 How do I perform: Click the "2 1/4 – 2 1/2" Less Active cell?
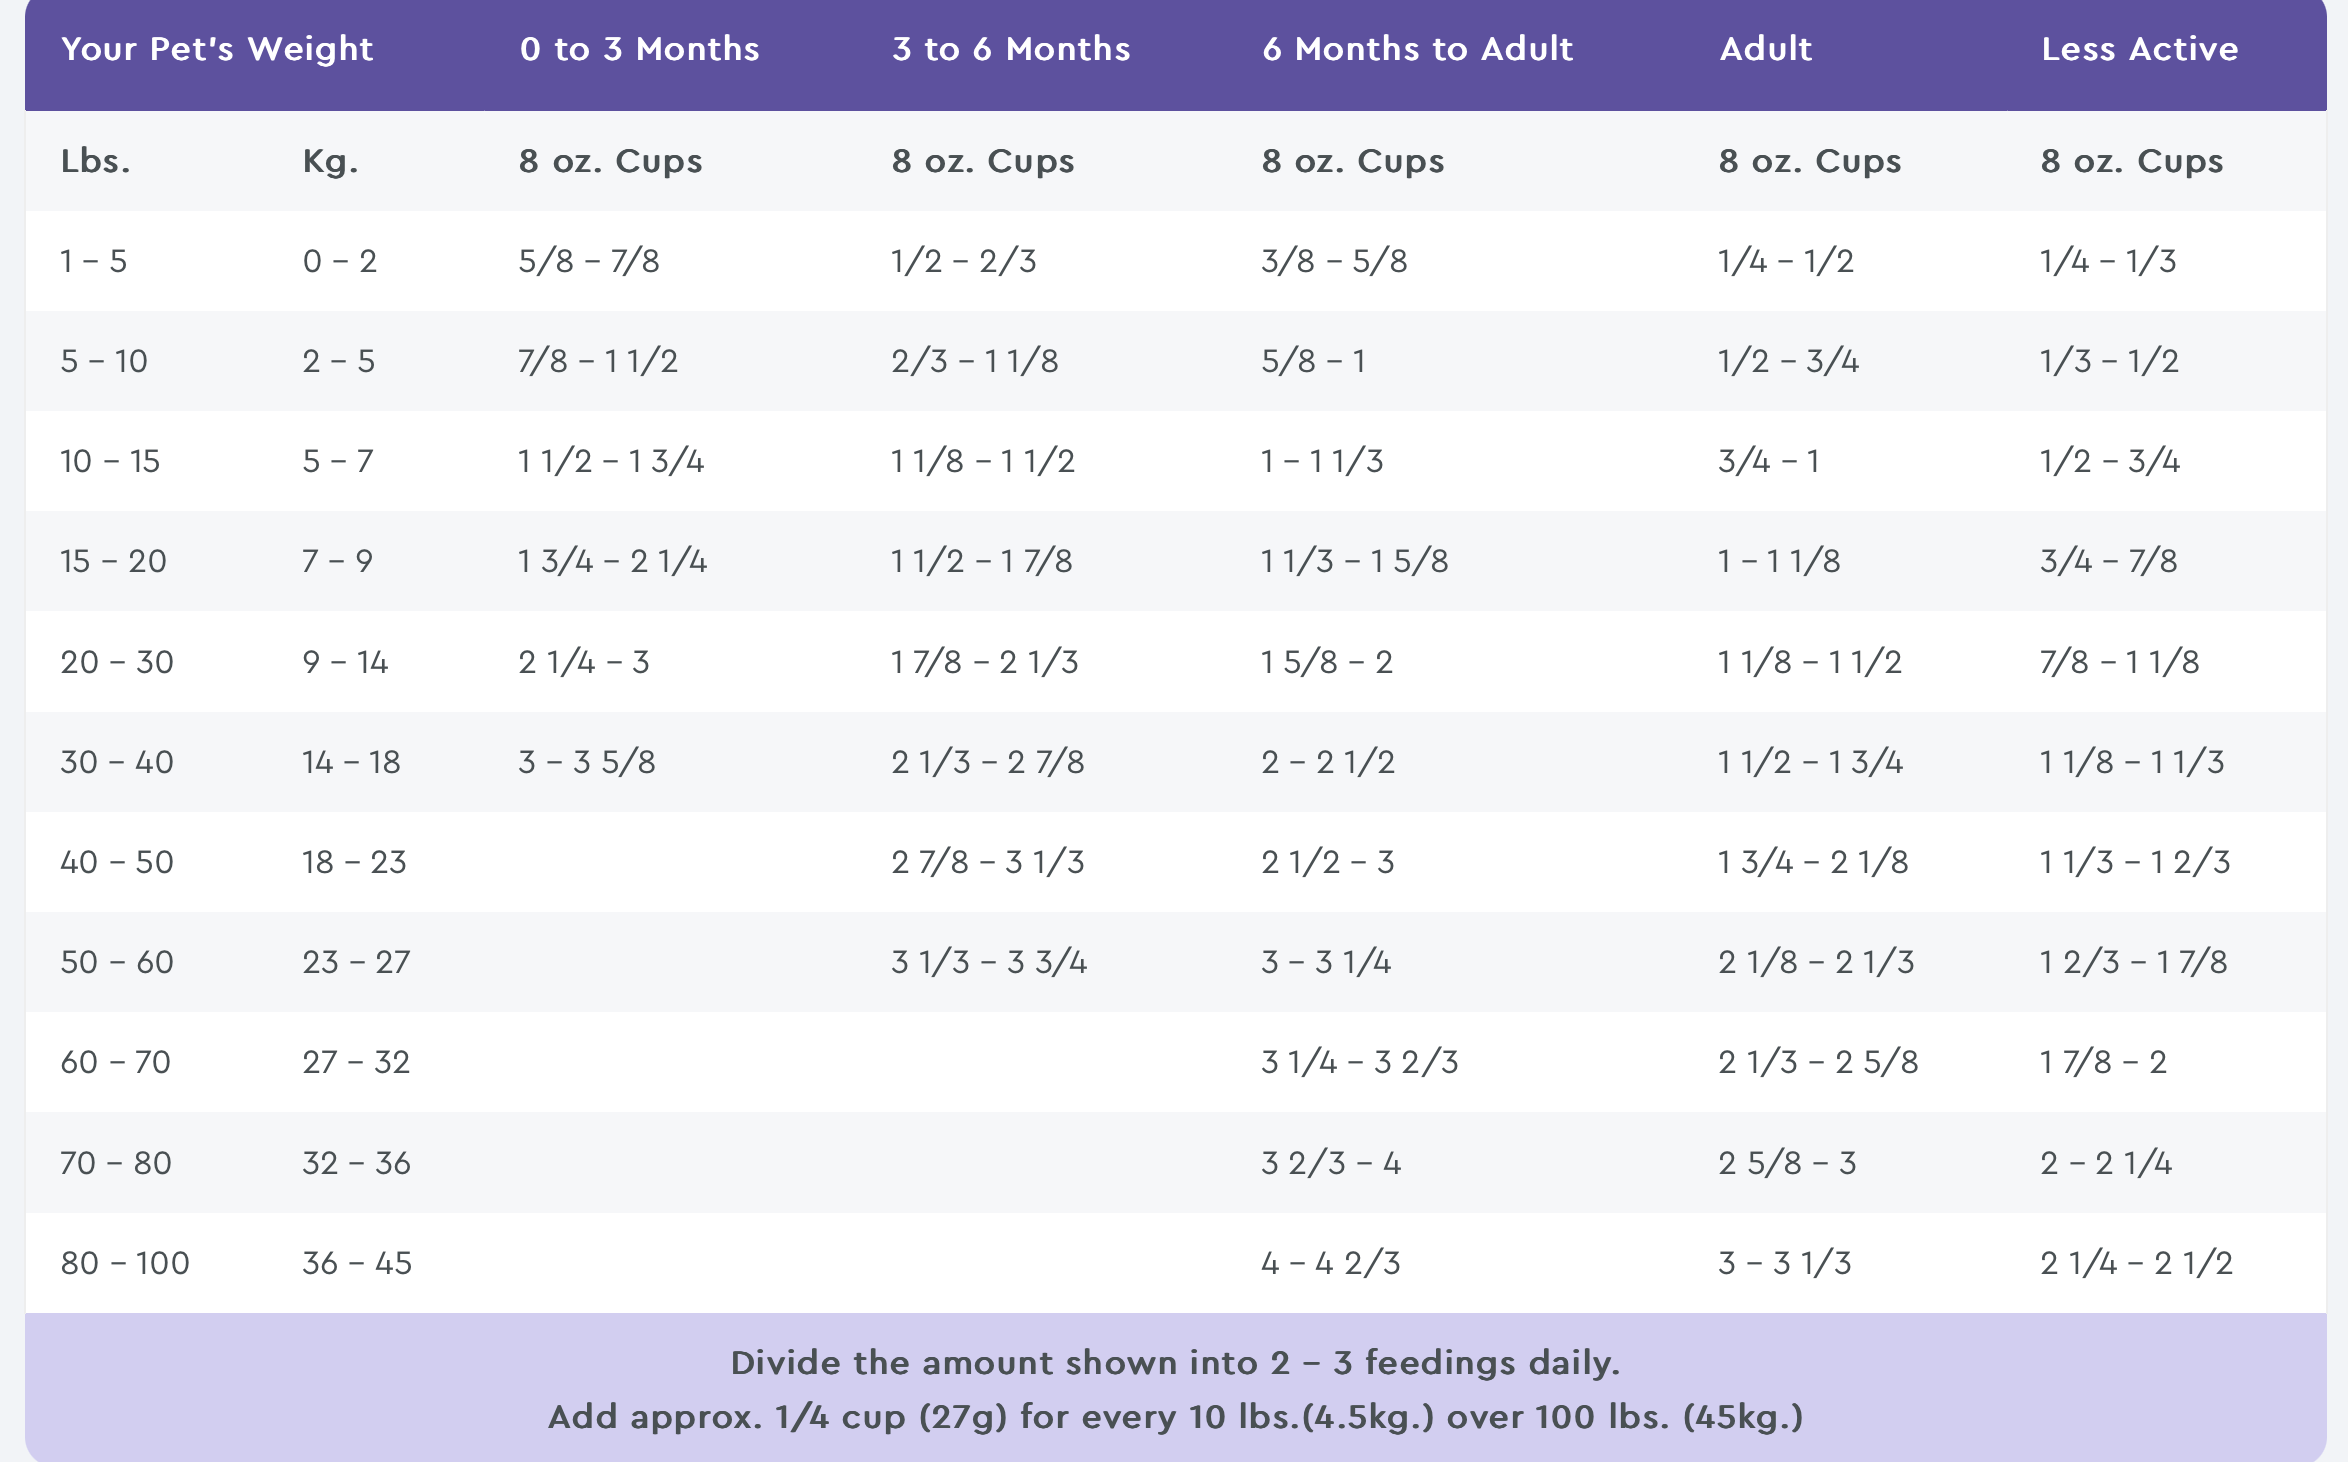pyautogui.click(x=2136, y=1263)
